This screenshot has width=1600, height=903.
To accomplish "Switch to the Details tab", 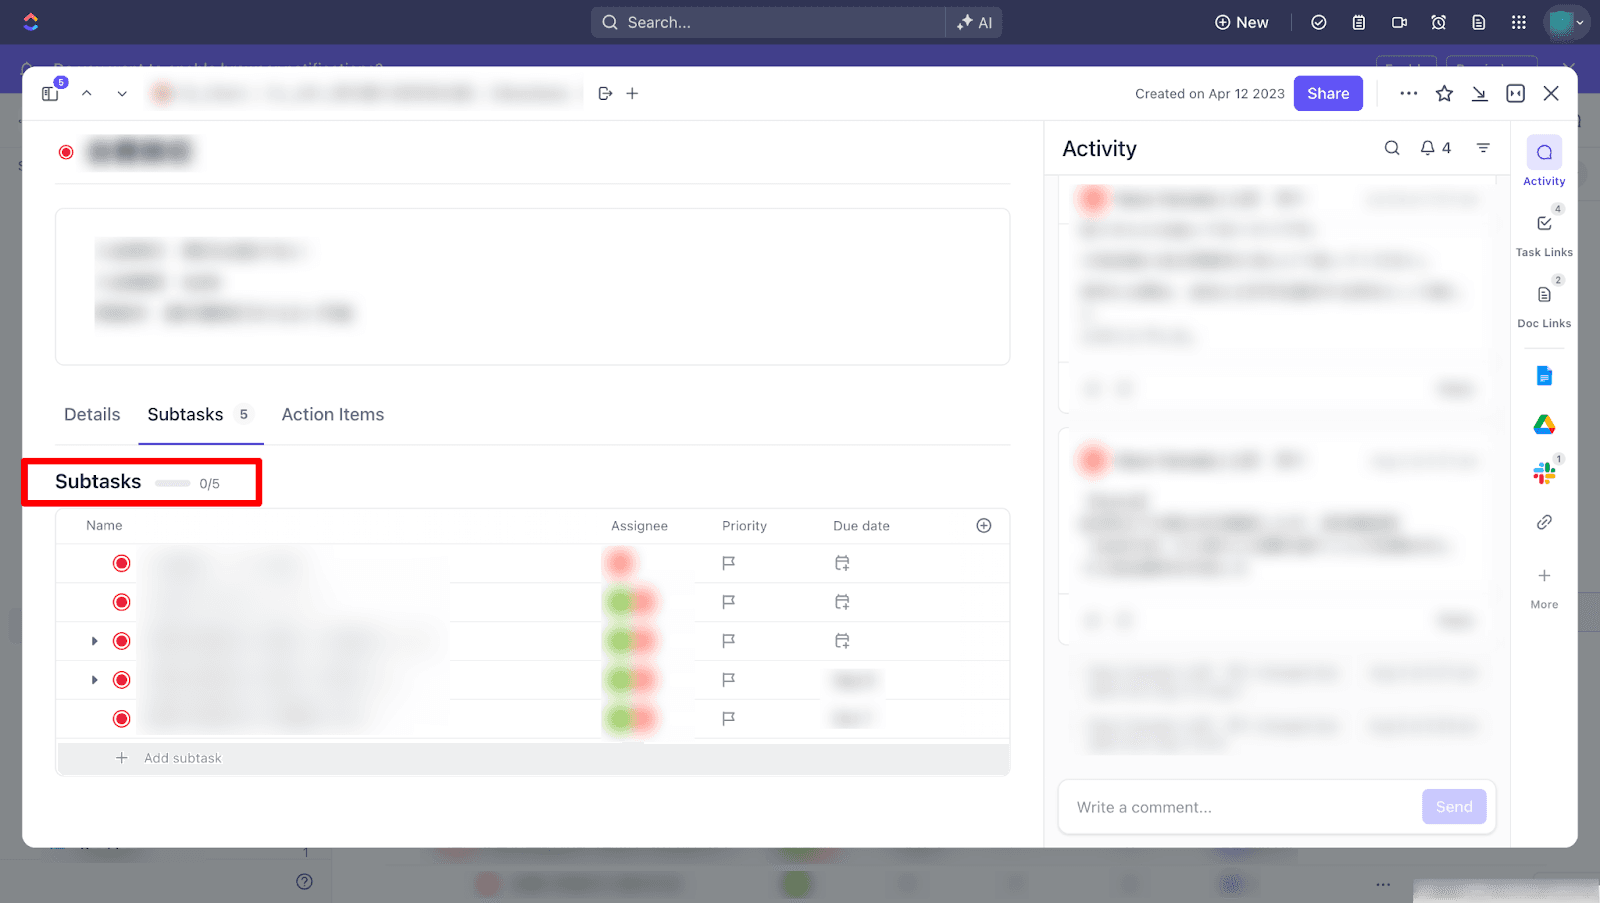I will [x=92, y=414].
